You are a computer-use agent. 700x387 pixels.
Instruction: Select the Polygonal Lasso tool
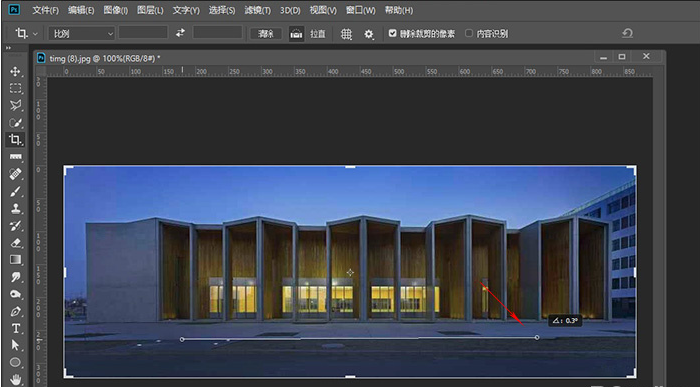point(16,105)
